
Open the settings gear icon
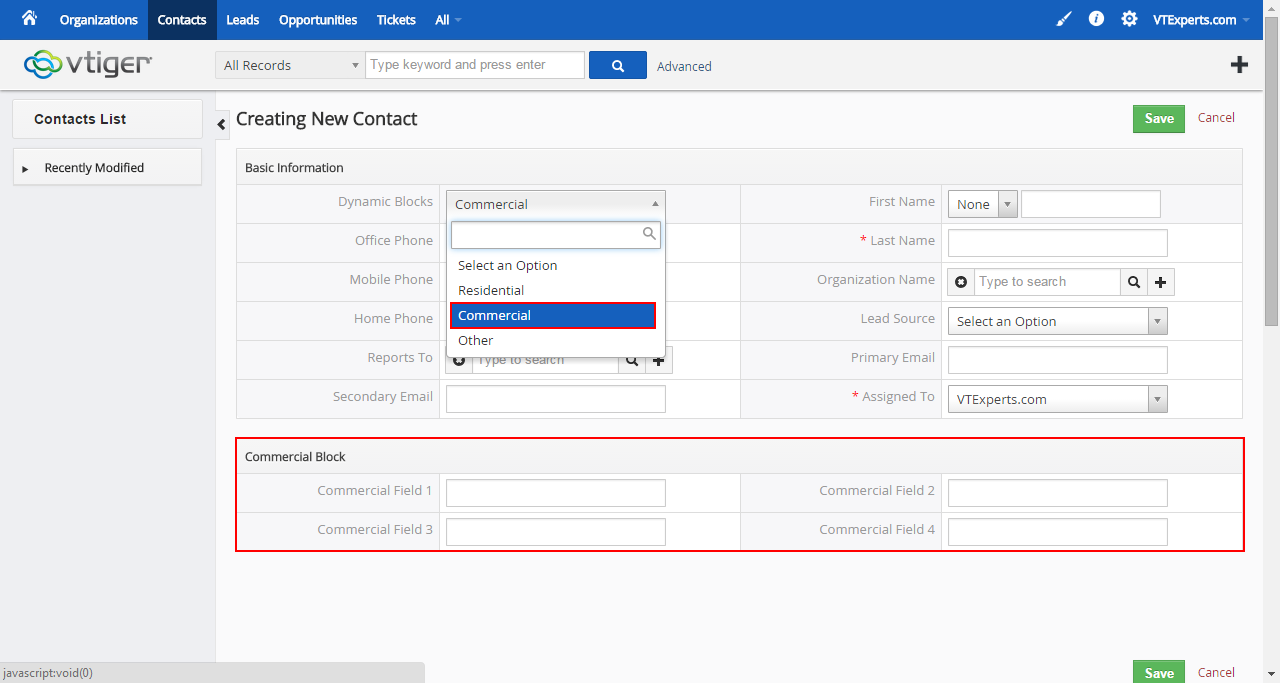point(1129,19)
